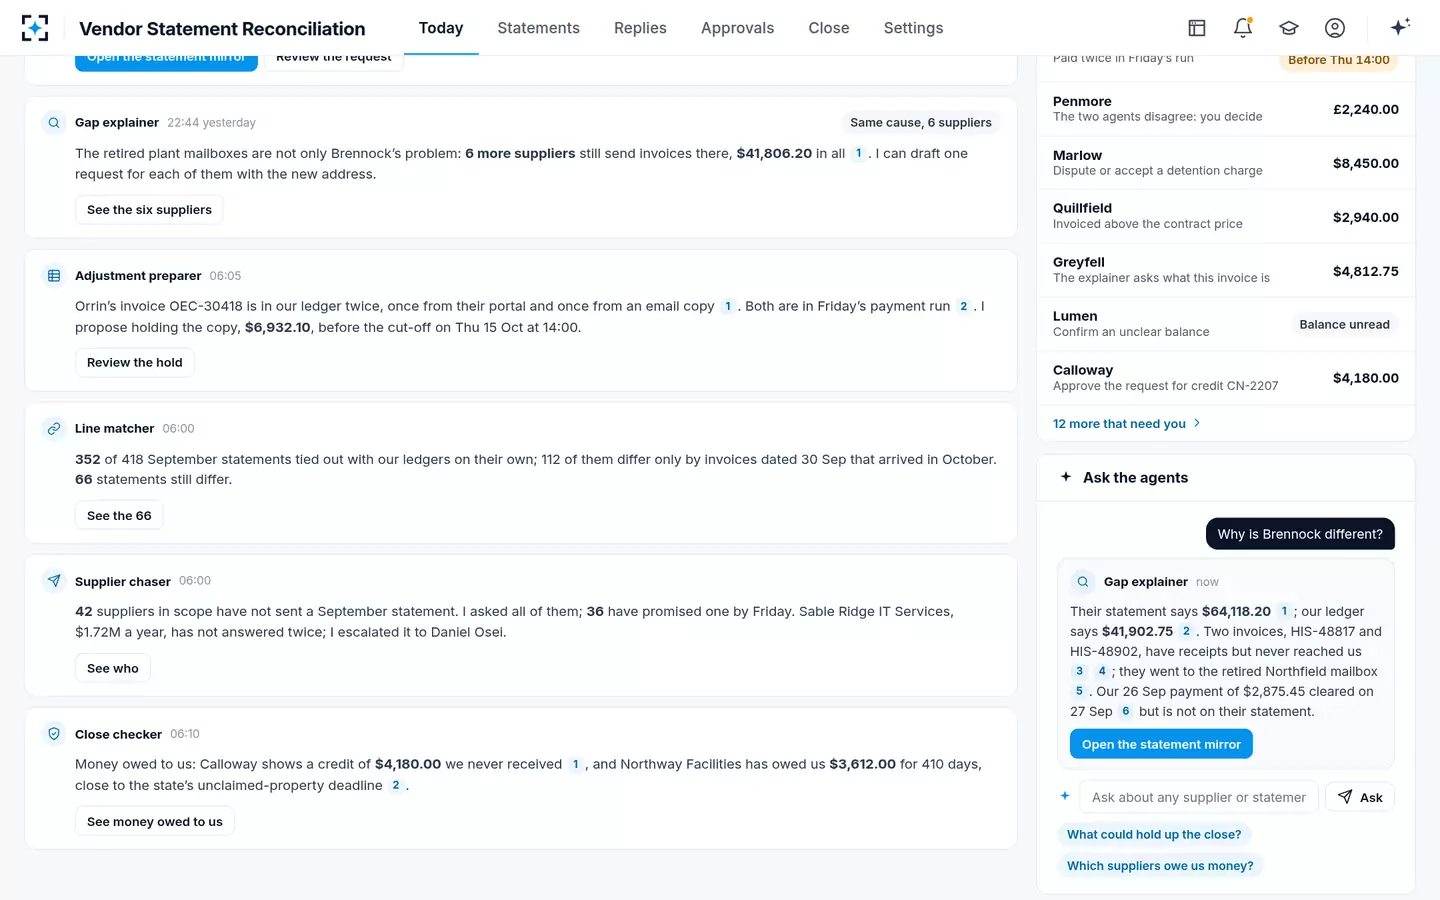Click Review the hold button
Screen dimensions: 1440x900
point(135,363)
